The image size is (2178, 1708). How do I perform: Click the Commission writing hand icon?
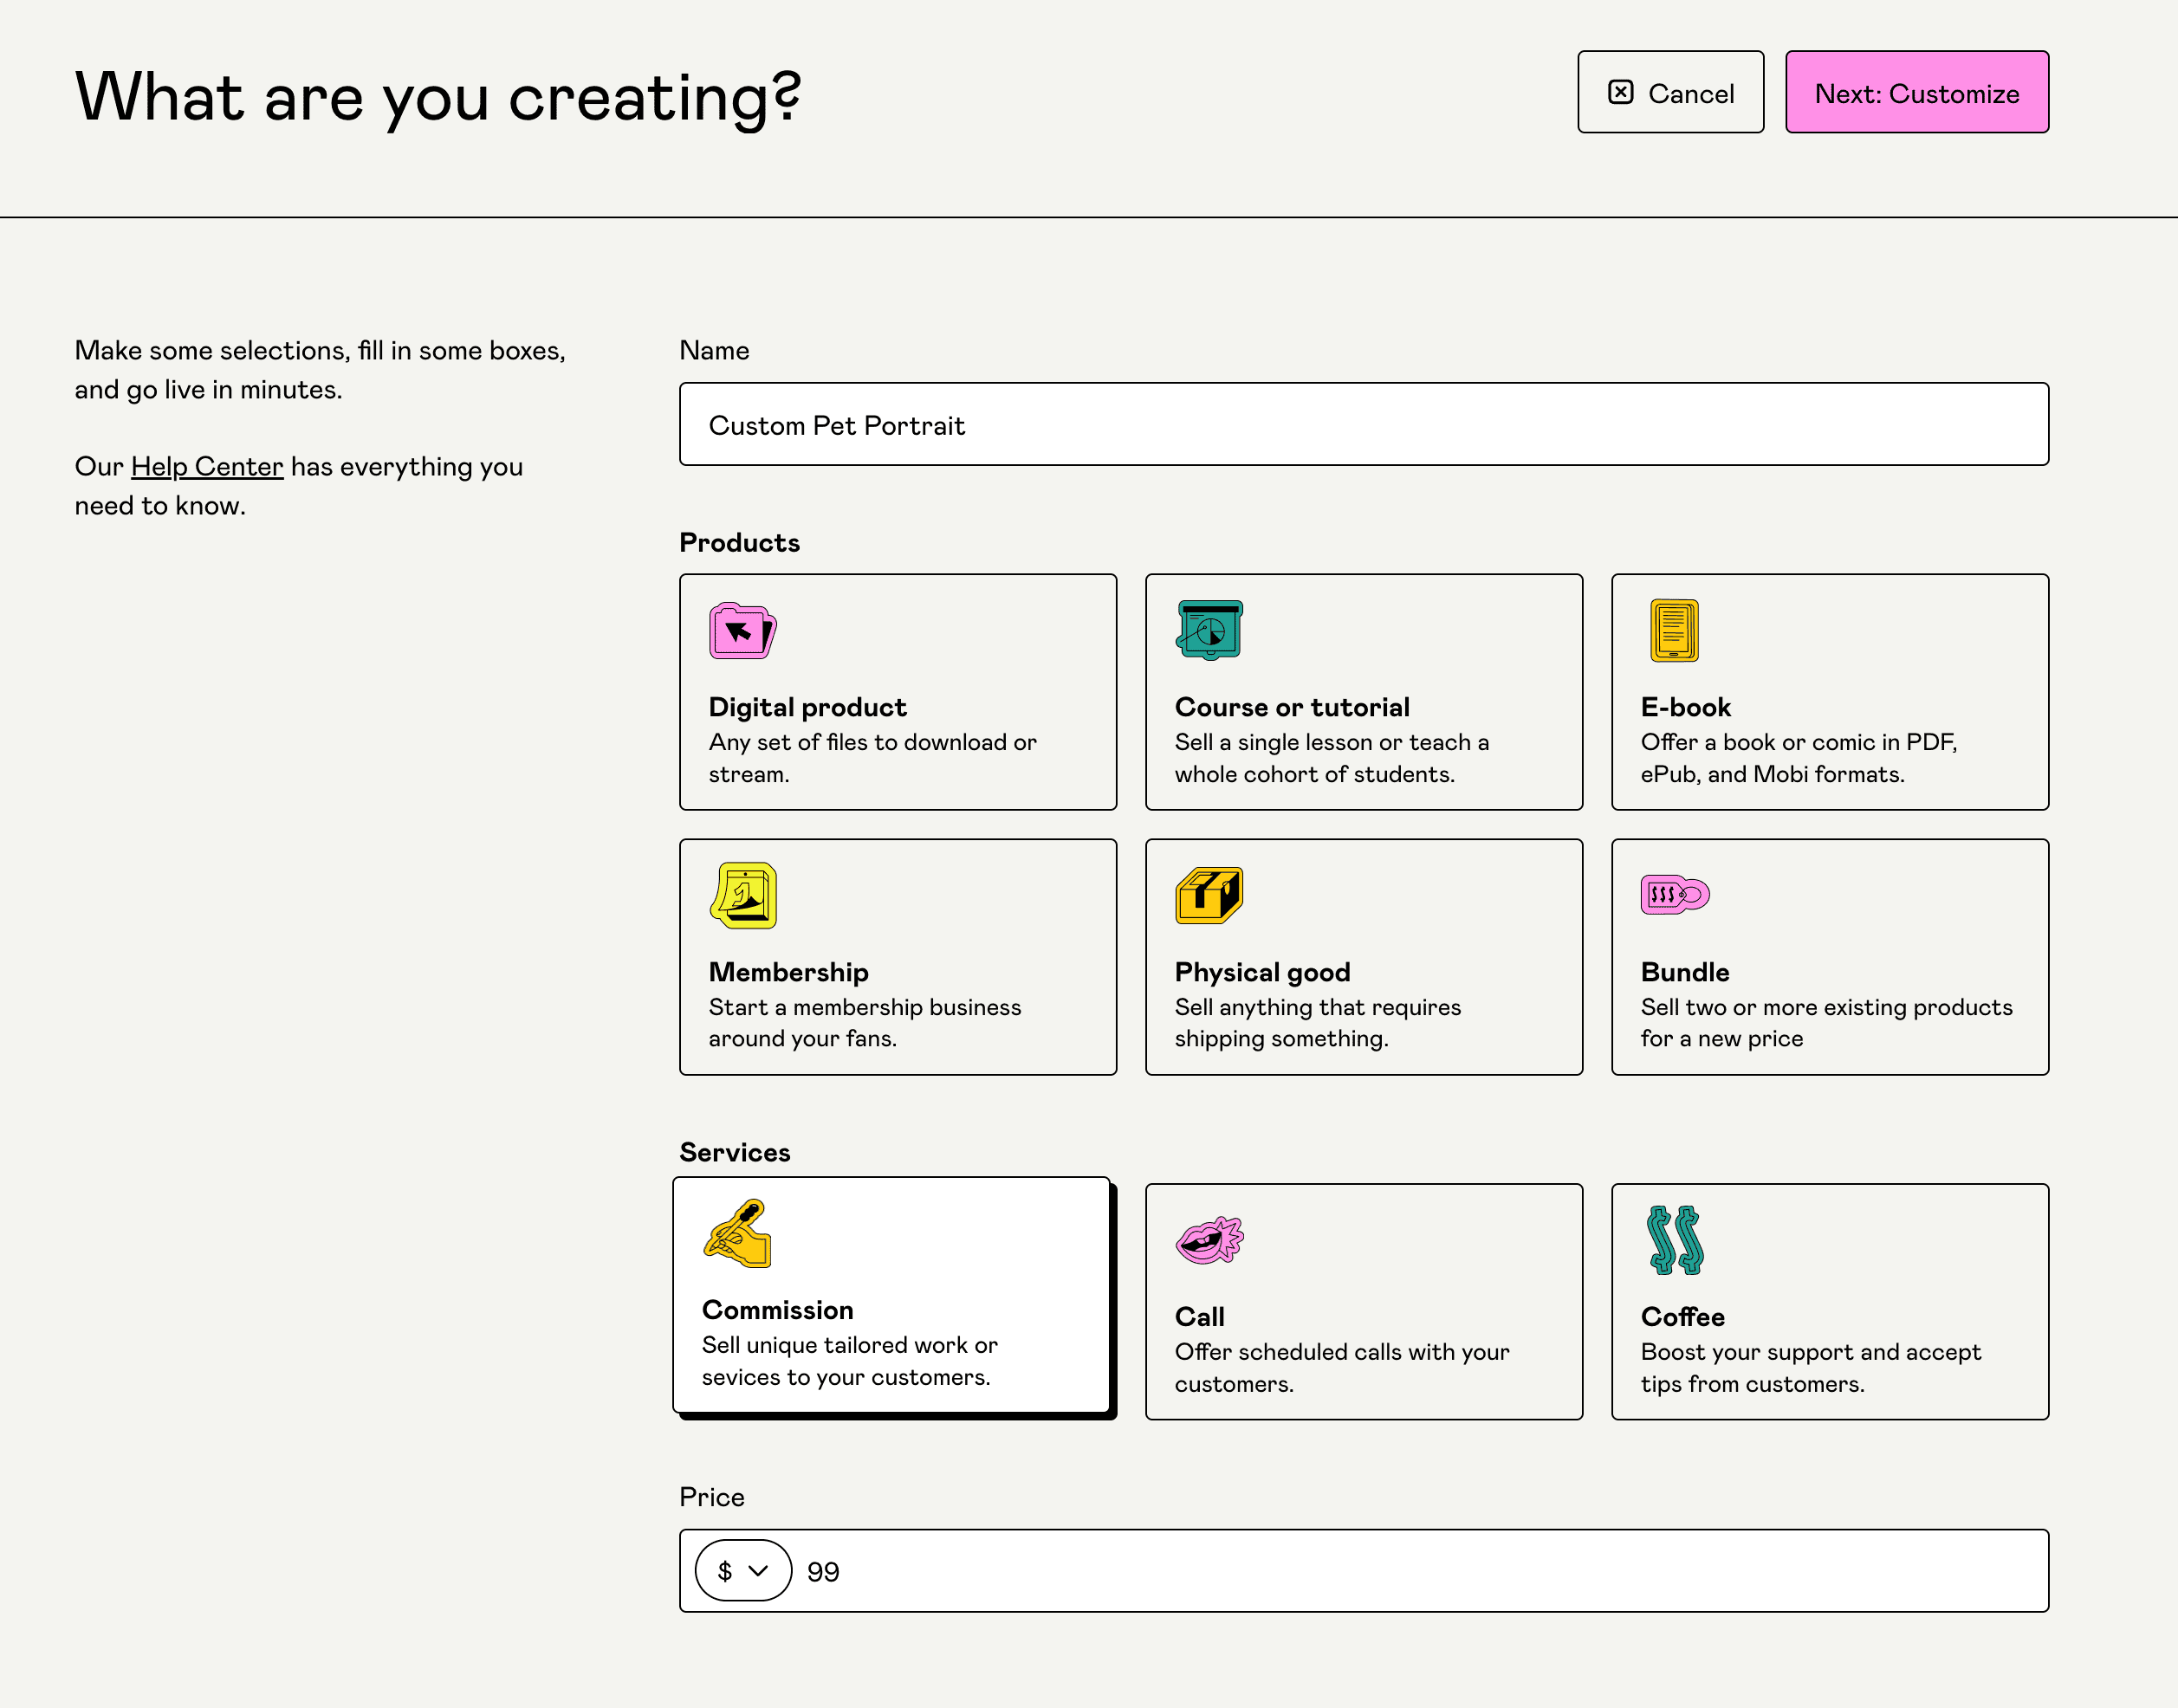[737, 1234]
